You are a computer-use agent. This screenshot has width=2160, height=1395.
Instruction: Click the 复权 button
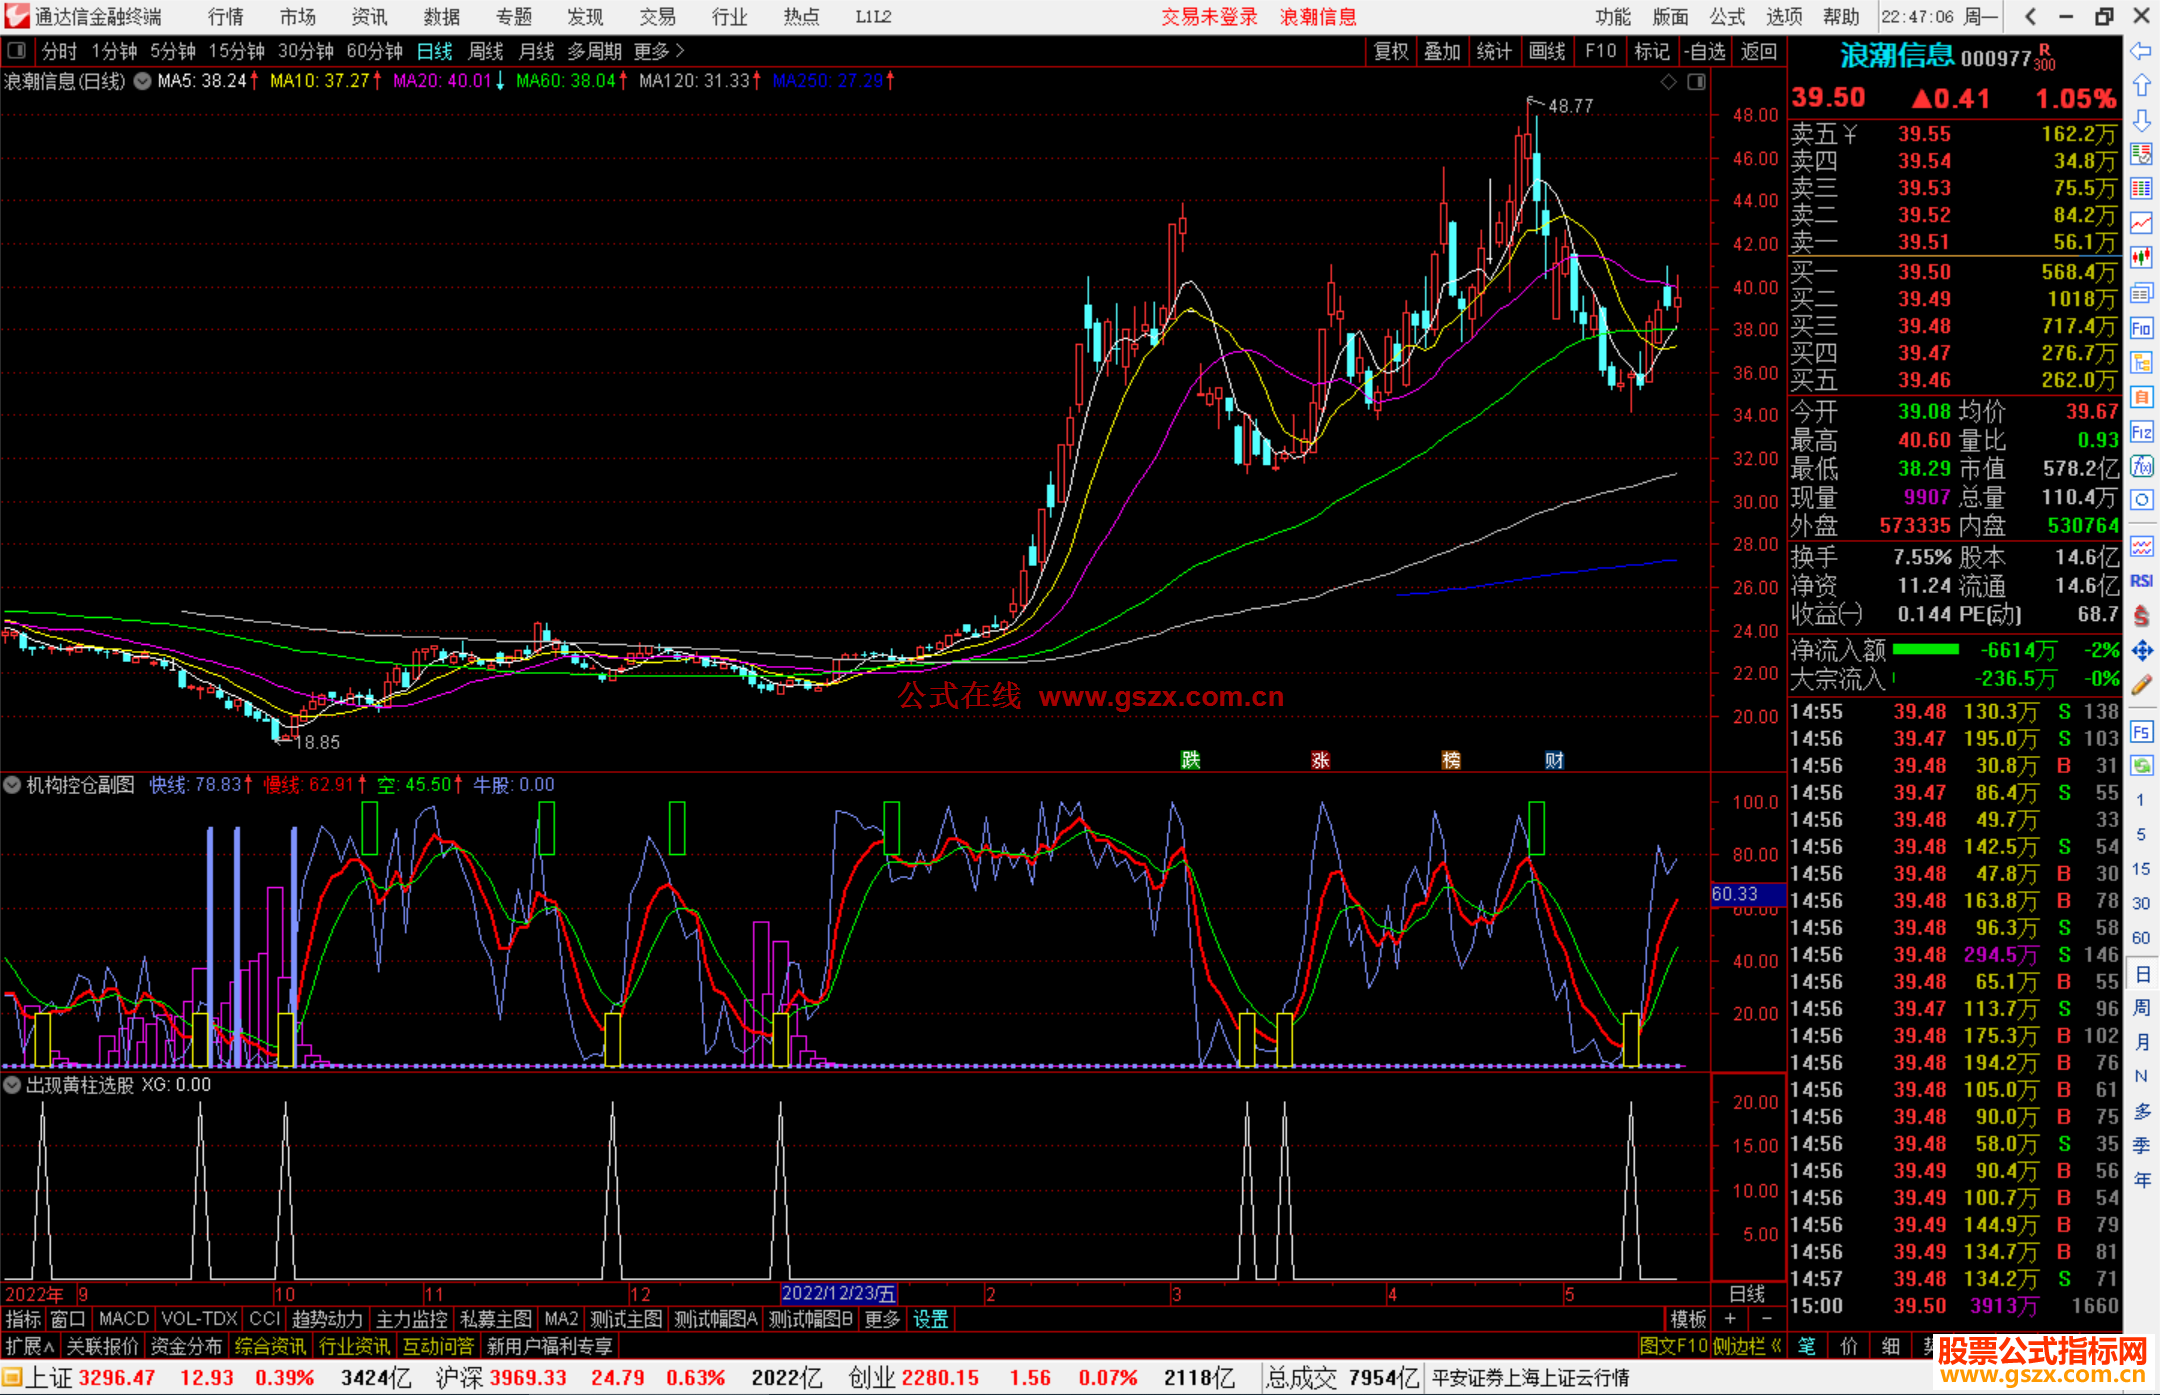1391,51
